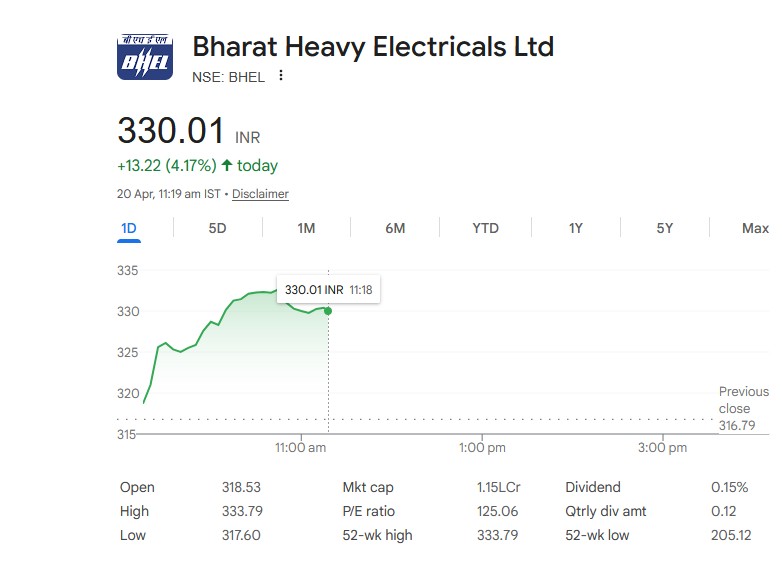Click the 330.01 INR chart tooltip
782x582 pixels.
pos(329,289)
